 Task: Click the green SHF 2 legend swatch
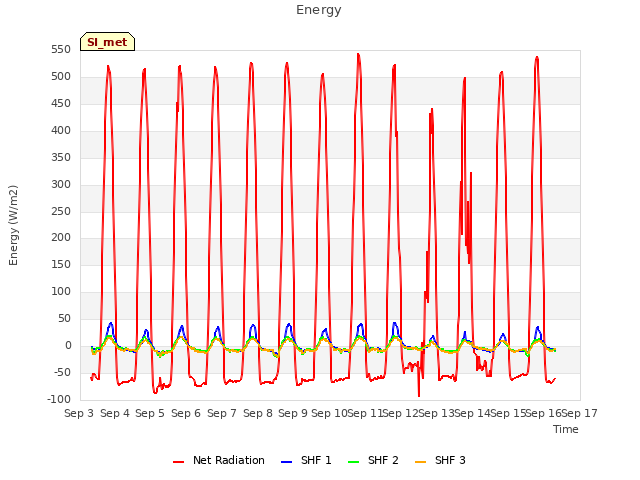click(x=353, y=462)
